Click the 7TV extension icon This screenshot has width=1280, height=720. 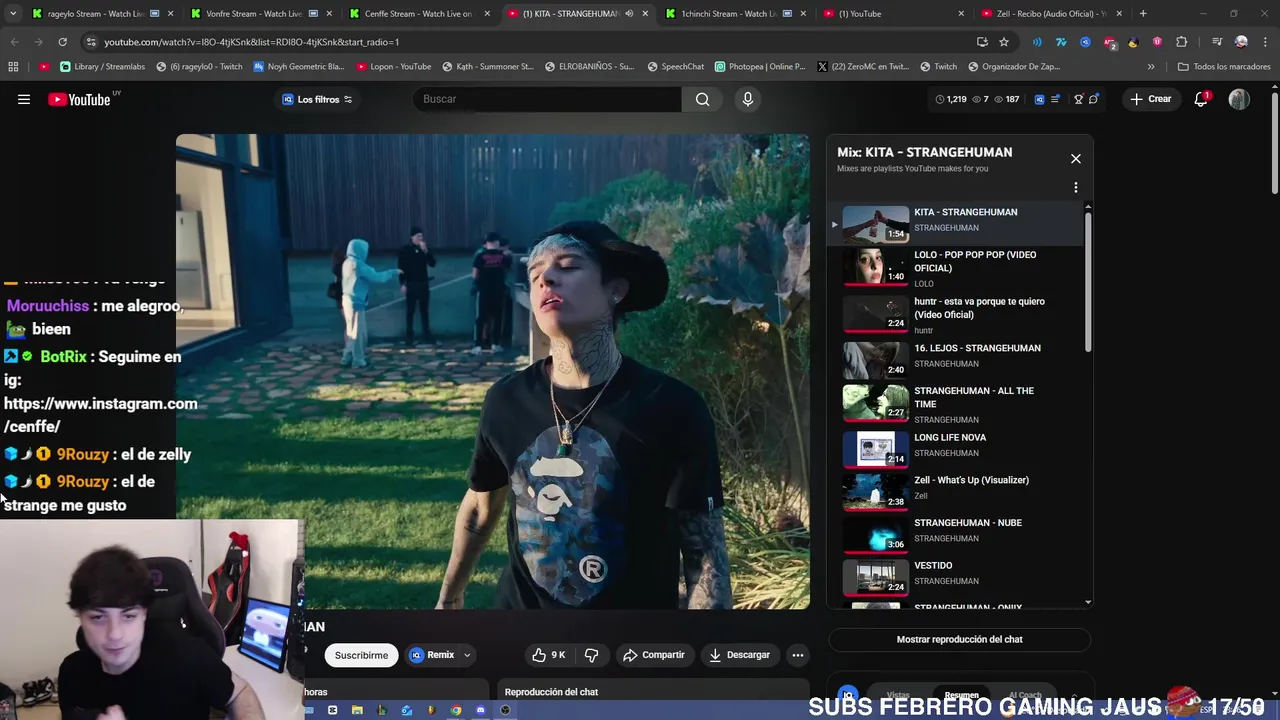click(1061, 42)
